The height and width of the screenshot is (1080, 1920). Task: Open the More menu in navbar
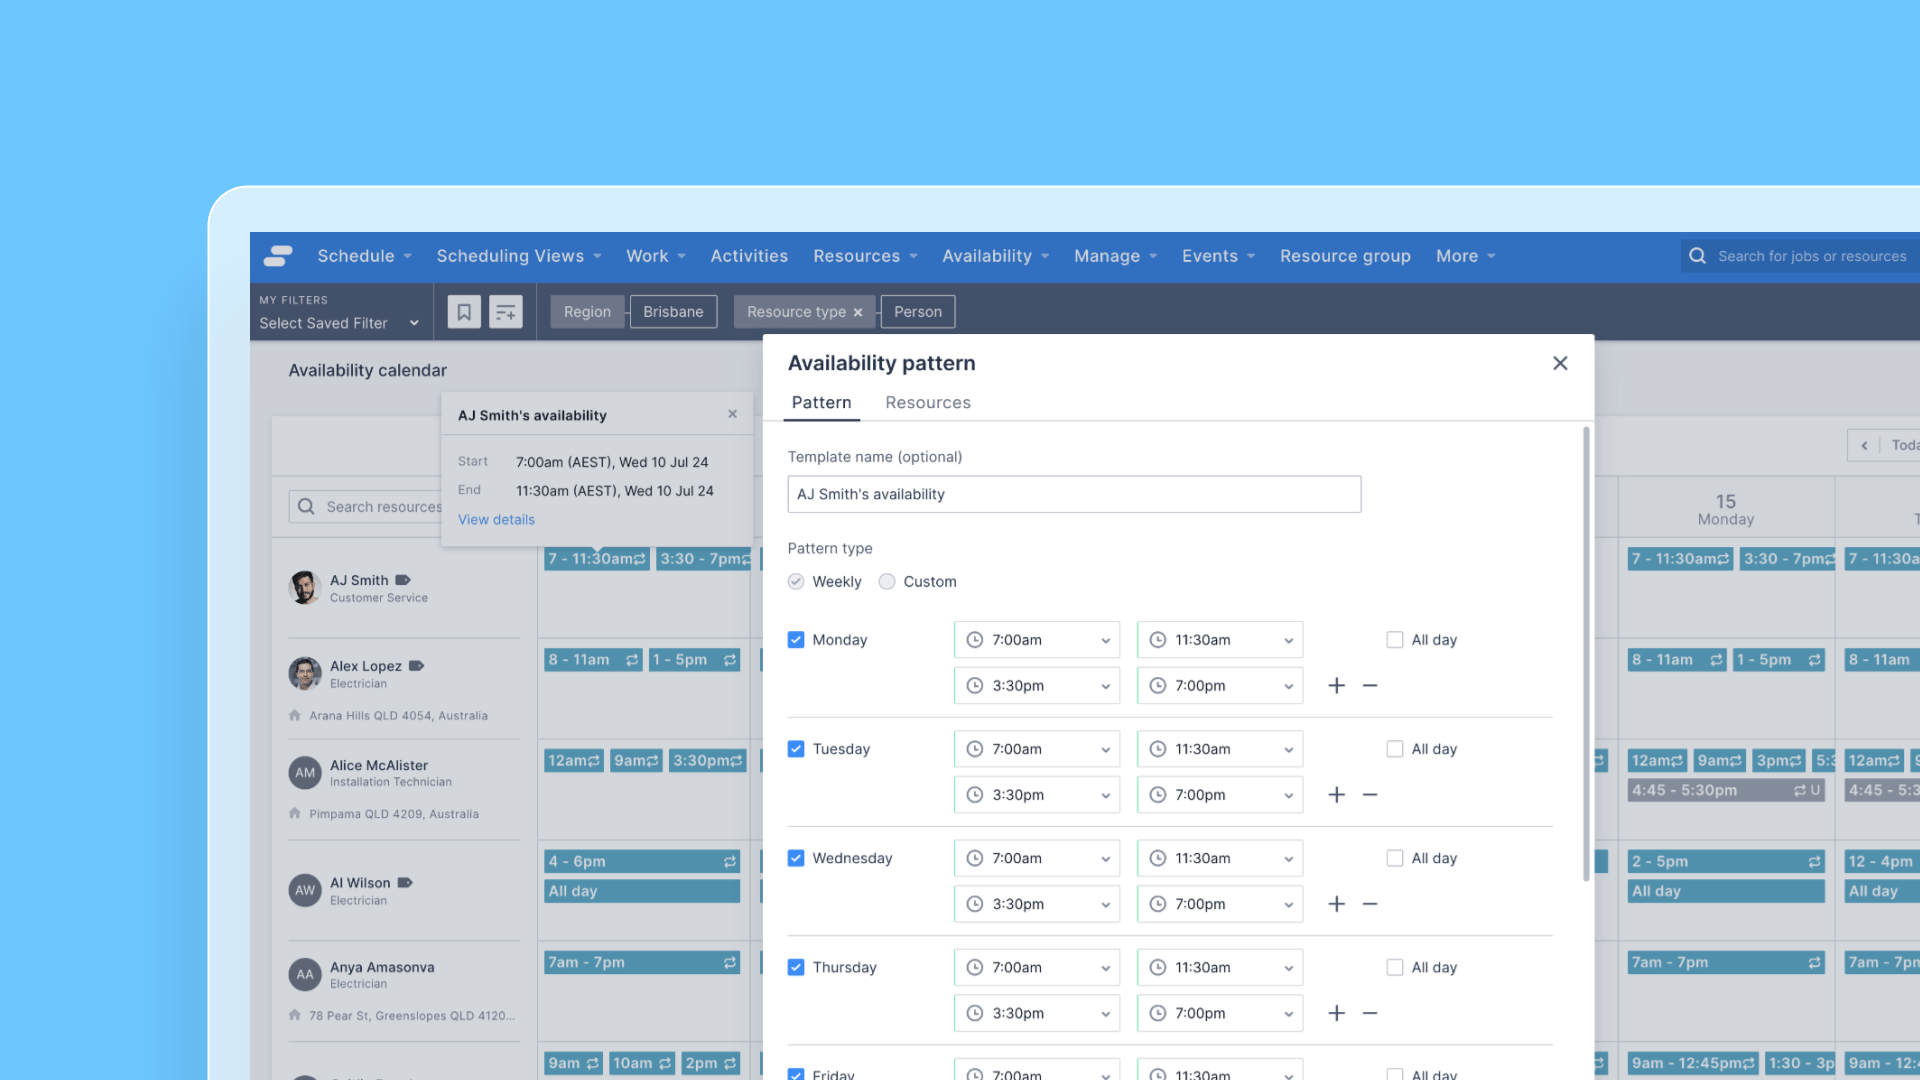[x=1466, y=256]
